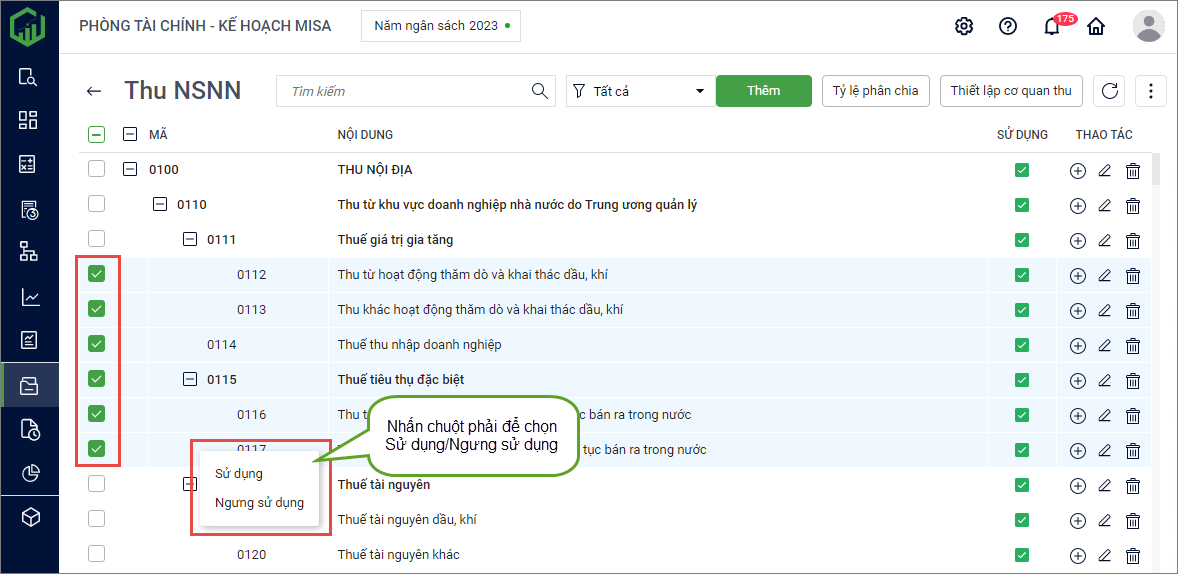Click the back arrow beside Thu NSNN

click(94, 91)
